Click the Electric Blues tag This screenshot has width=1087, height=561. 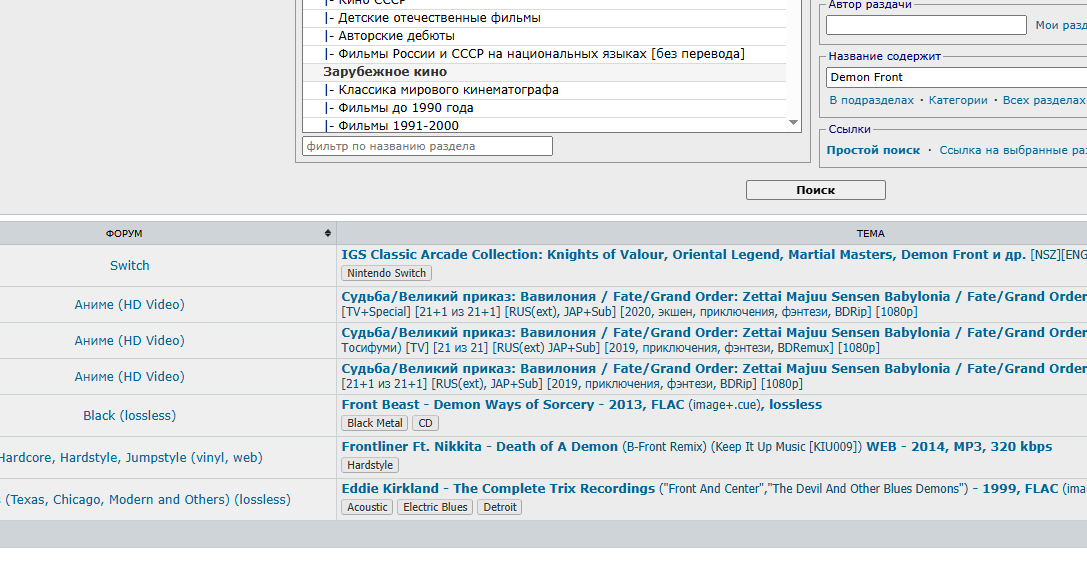coord(435,507)
